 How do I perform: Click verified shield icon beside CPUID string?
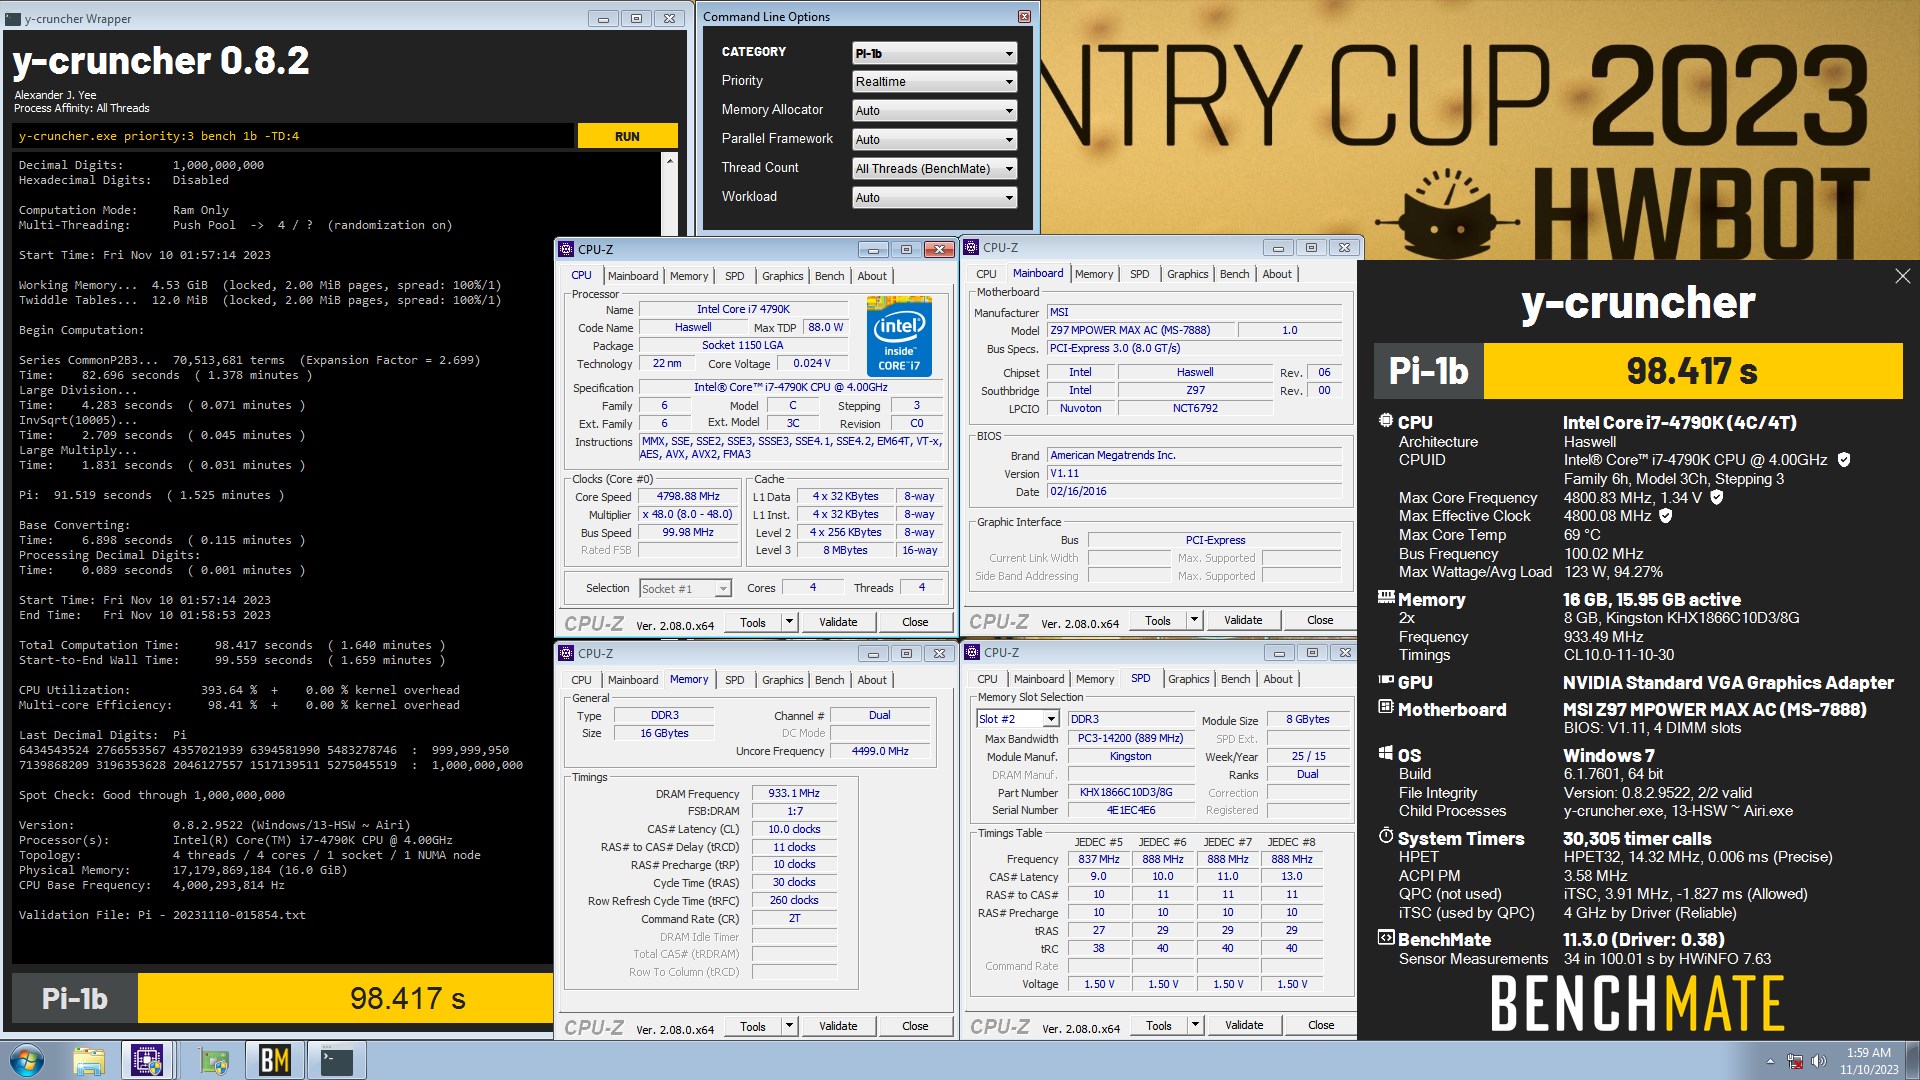(1844, 460)
